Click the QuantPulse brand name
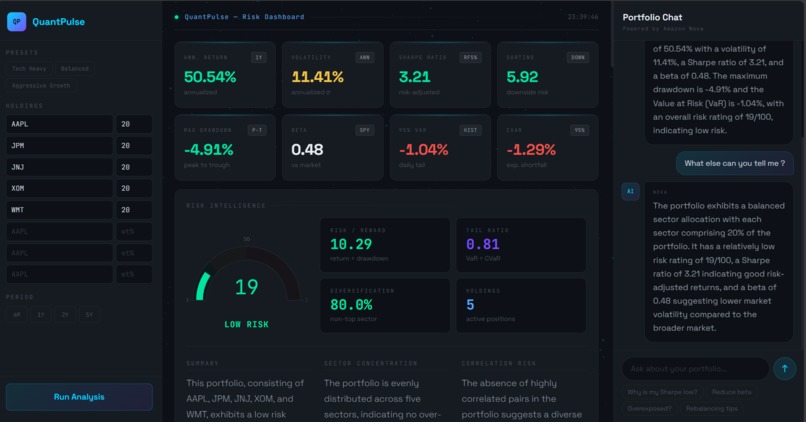The image size is (806, 422). [x=58, y=22]
